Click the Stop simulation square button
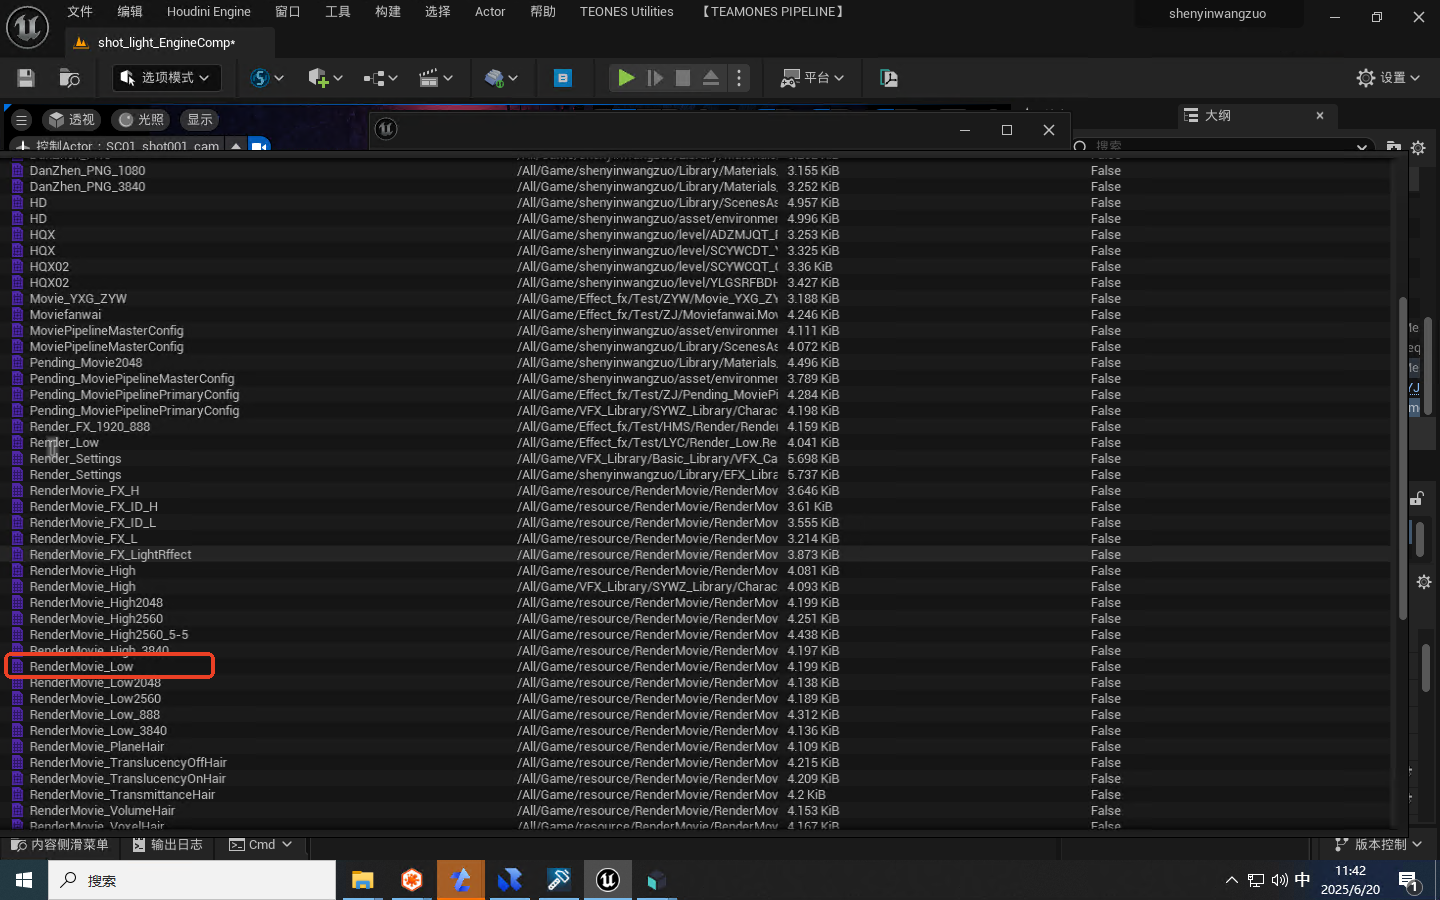The width and height of the screenshot is (1440, 900). (x=683, y=78)
